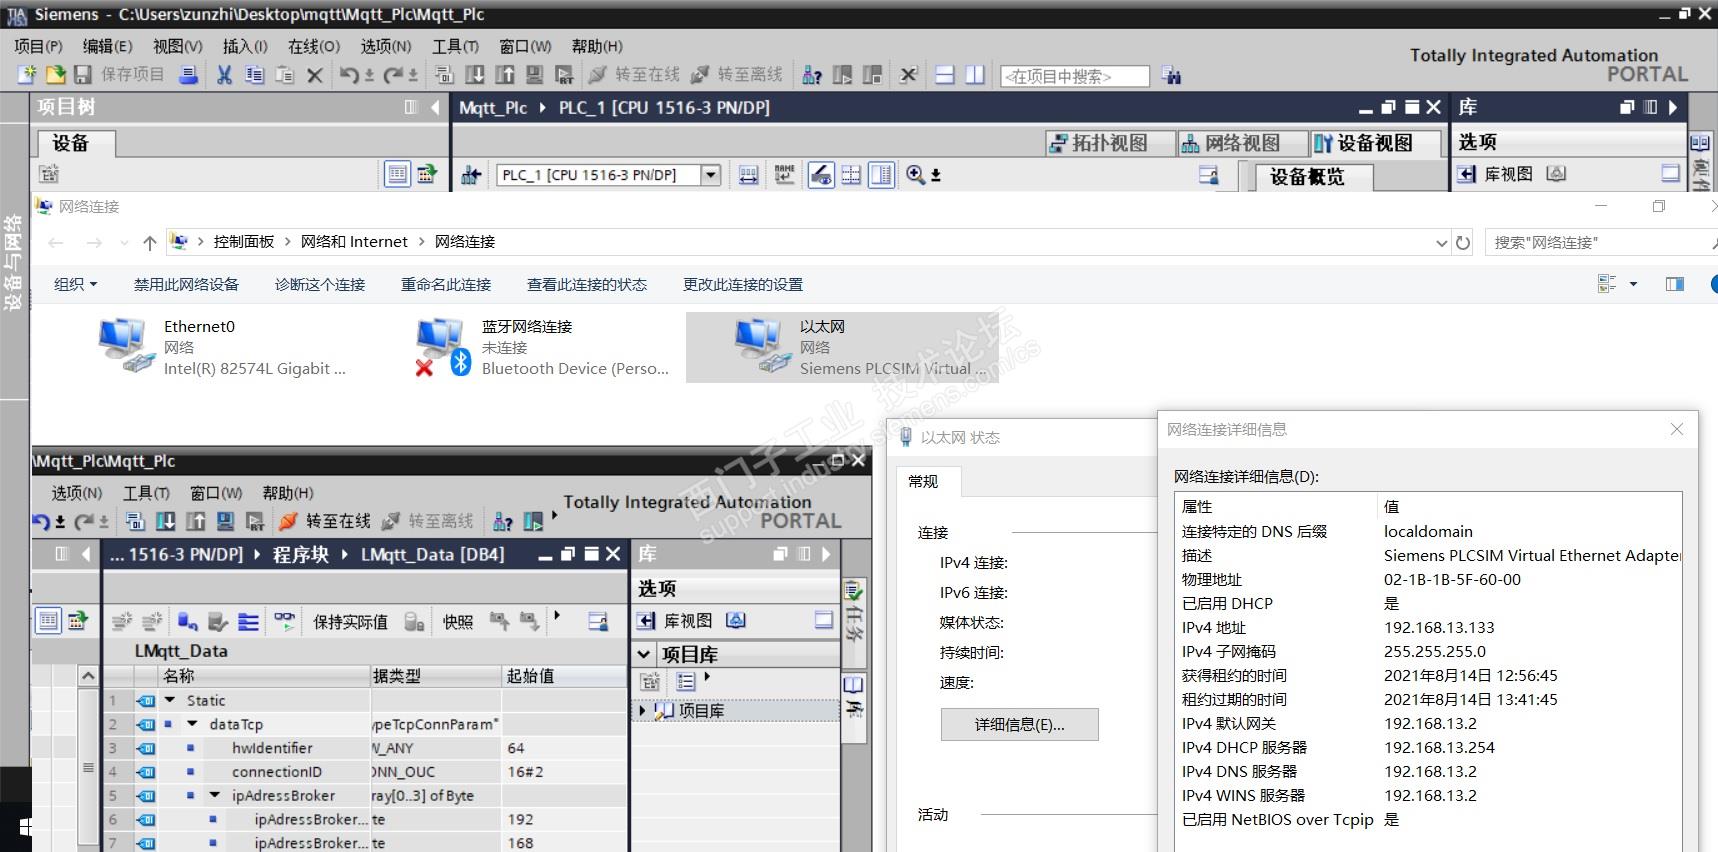Open the 编辑(E) menu

click(x=108, y=46)
